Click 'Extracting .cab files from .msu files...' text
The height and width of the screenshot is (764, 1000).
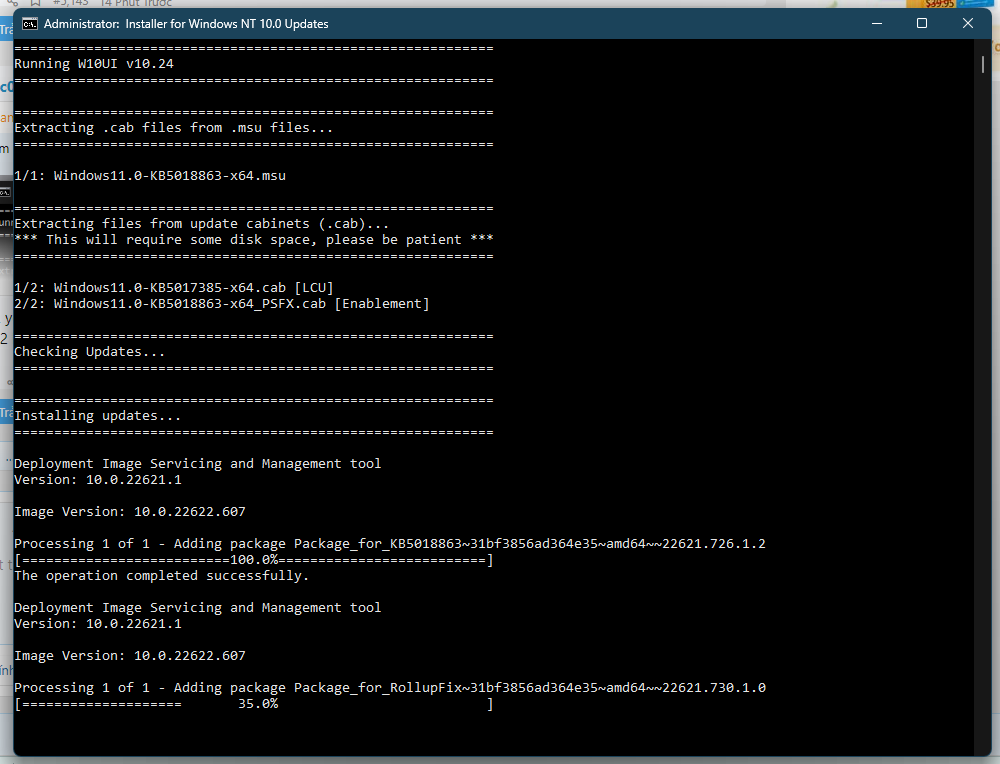[173, 128]
